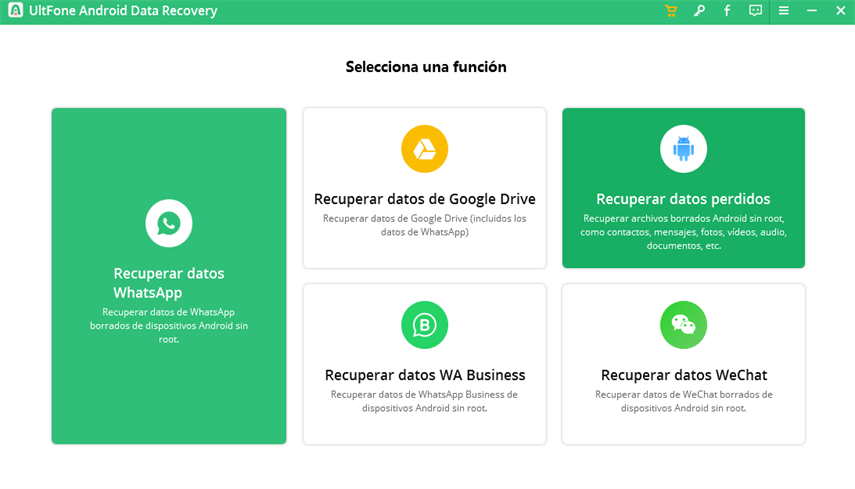Click the WeChat logo icon

coord(683,325)
